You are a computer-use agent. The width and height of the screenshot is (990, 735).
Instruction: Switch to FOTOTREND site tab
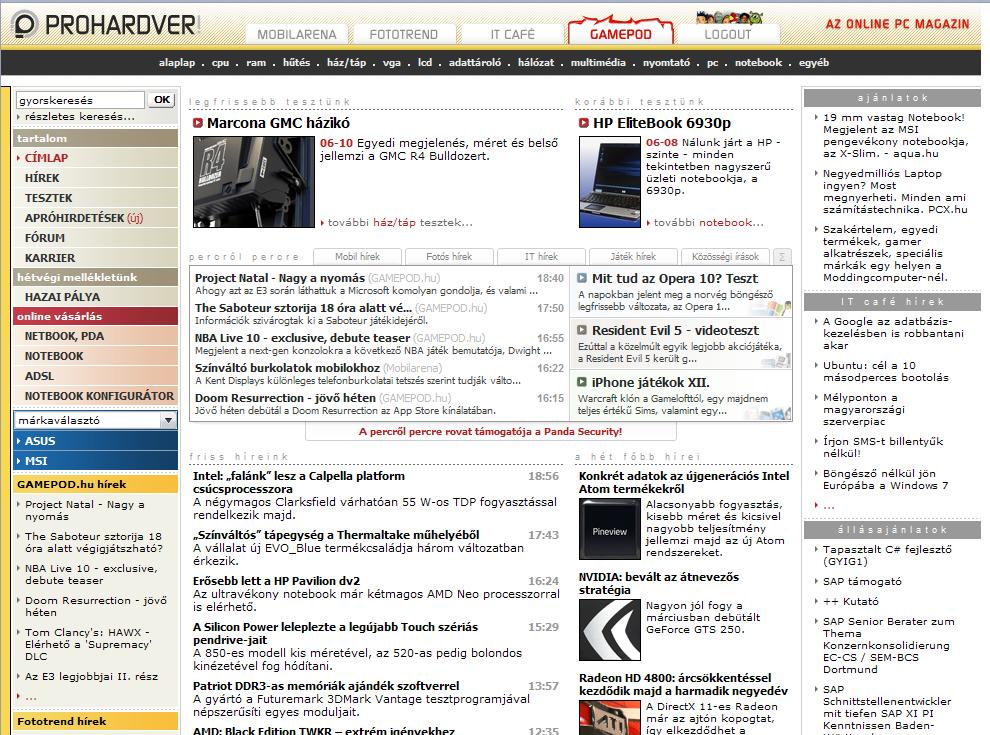403,34
